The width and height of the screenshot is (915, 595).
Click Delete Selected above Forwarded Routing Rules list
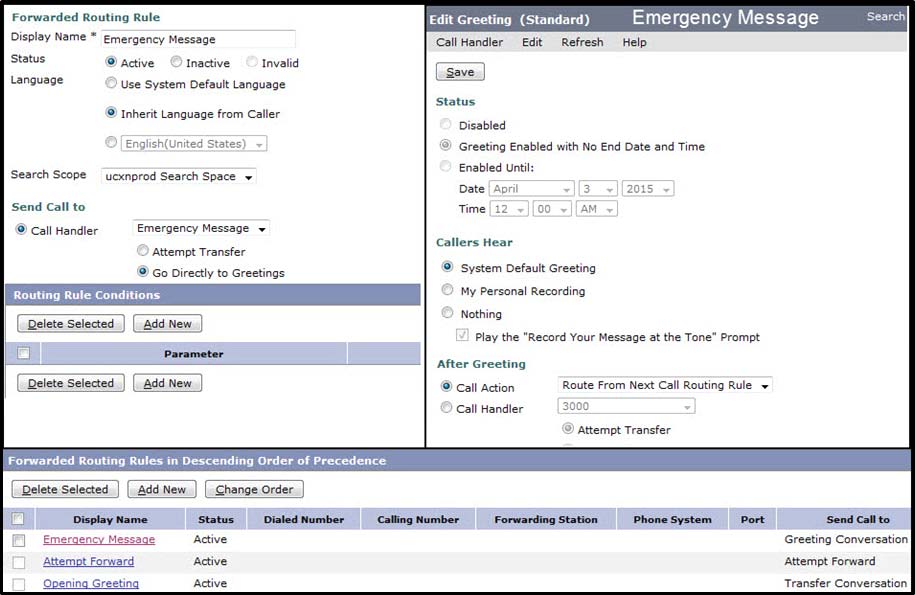click(65, 489)
